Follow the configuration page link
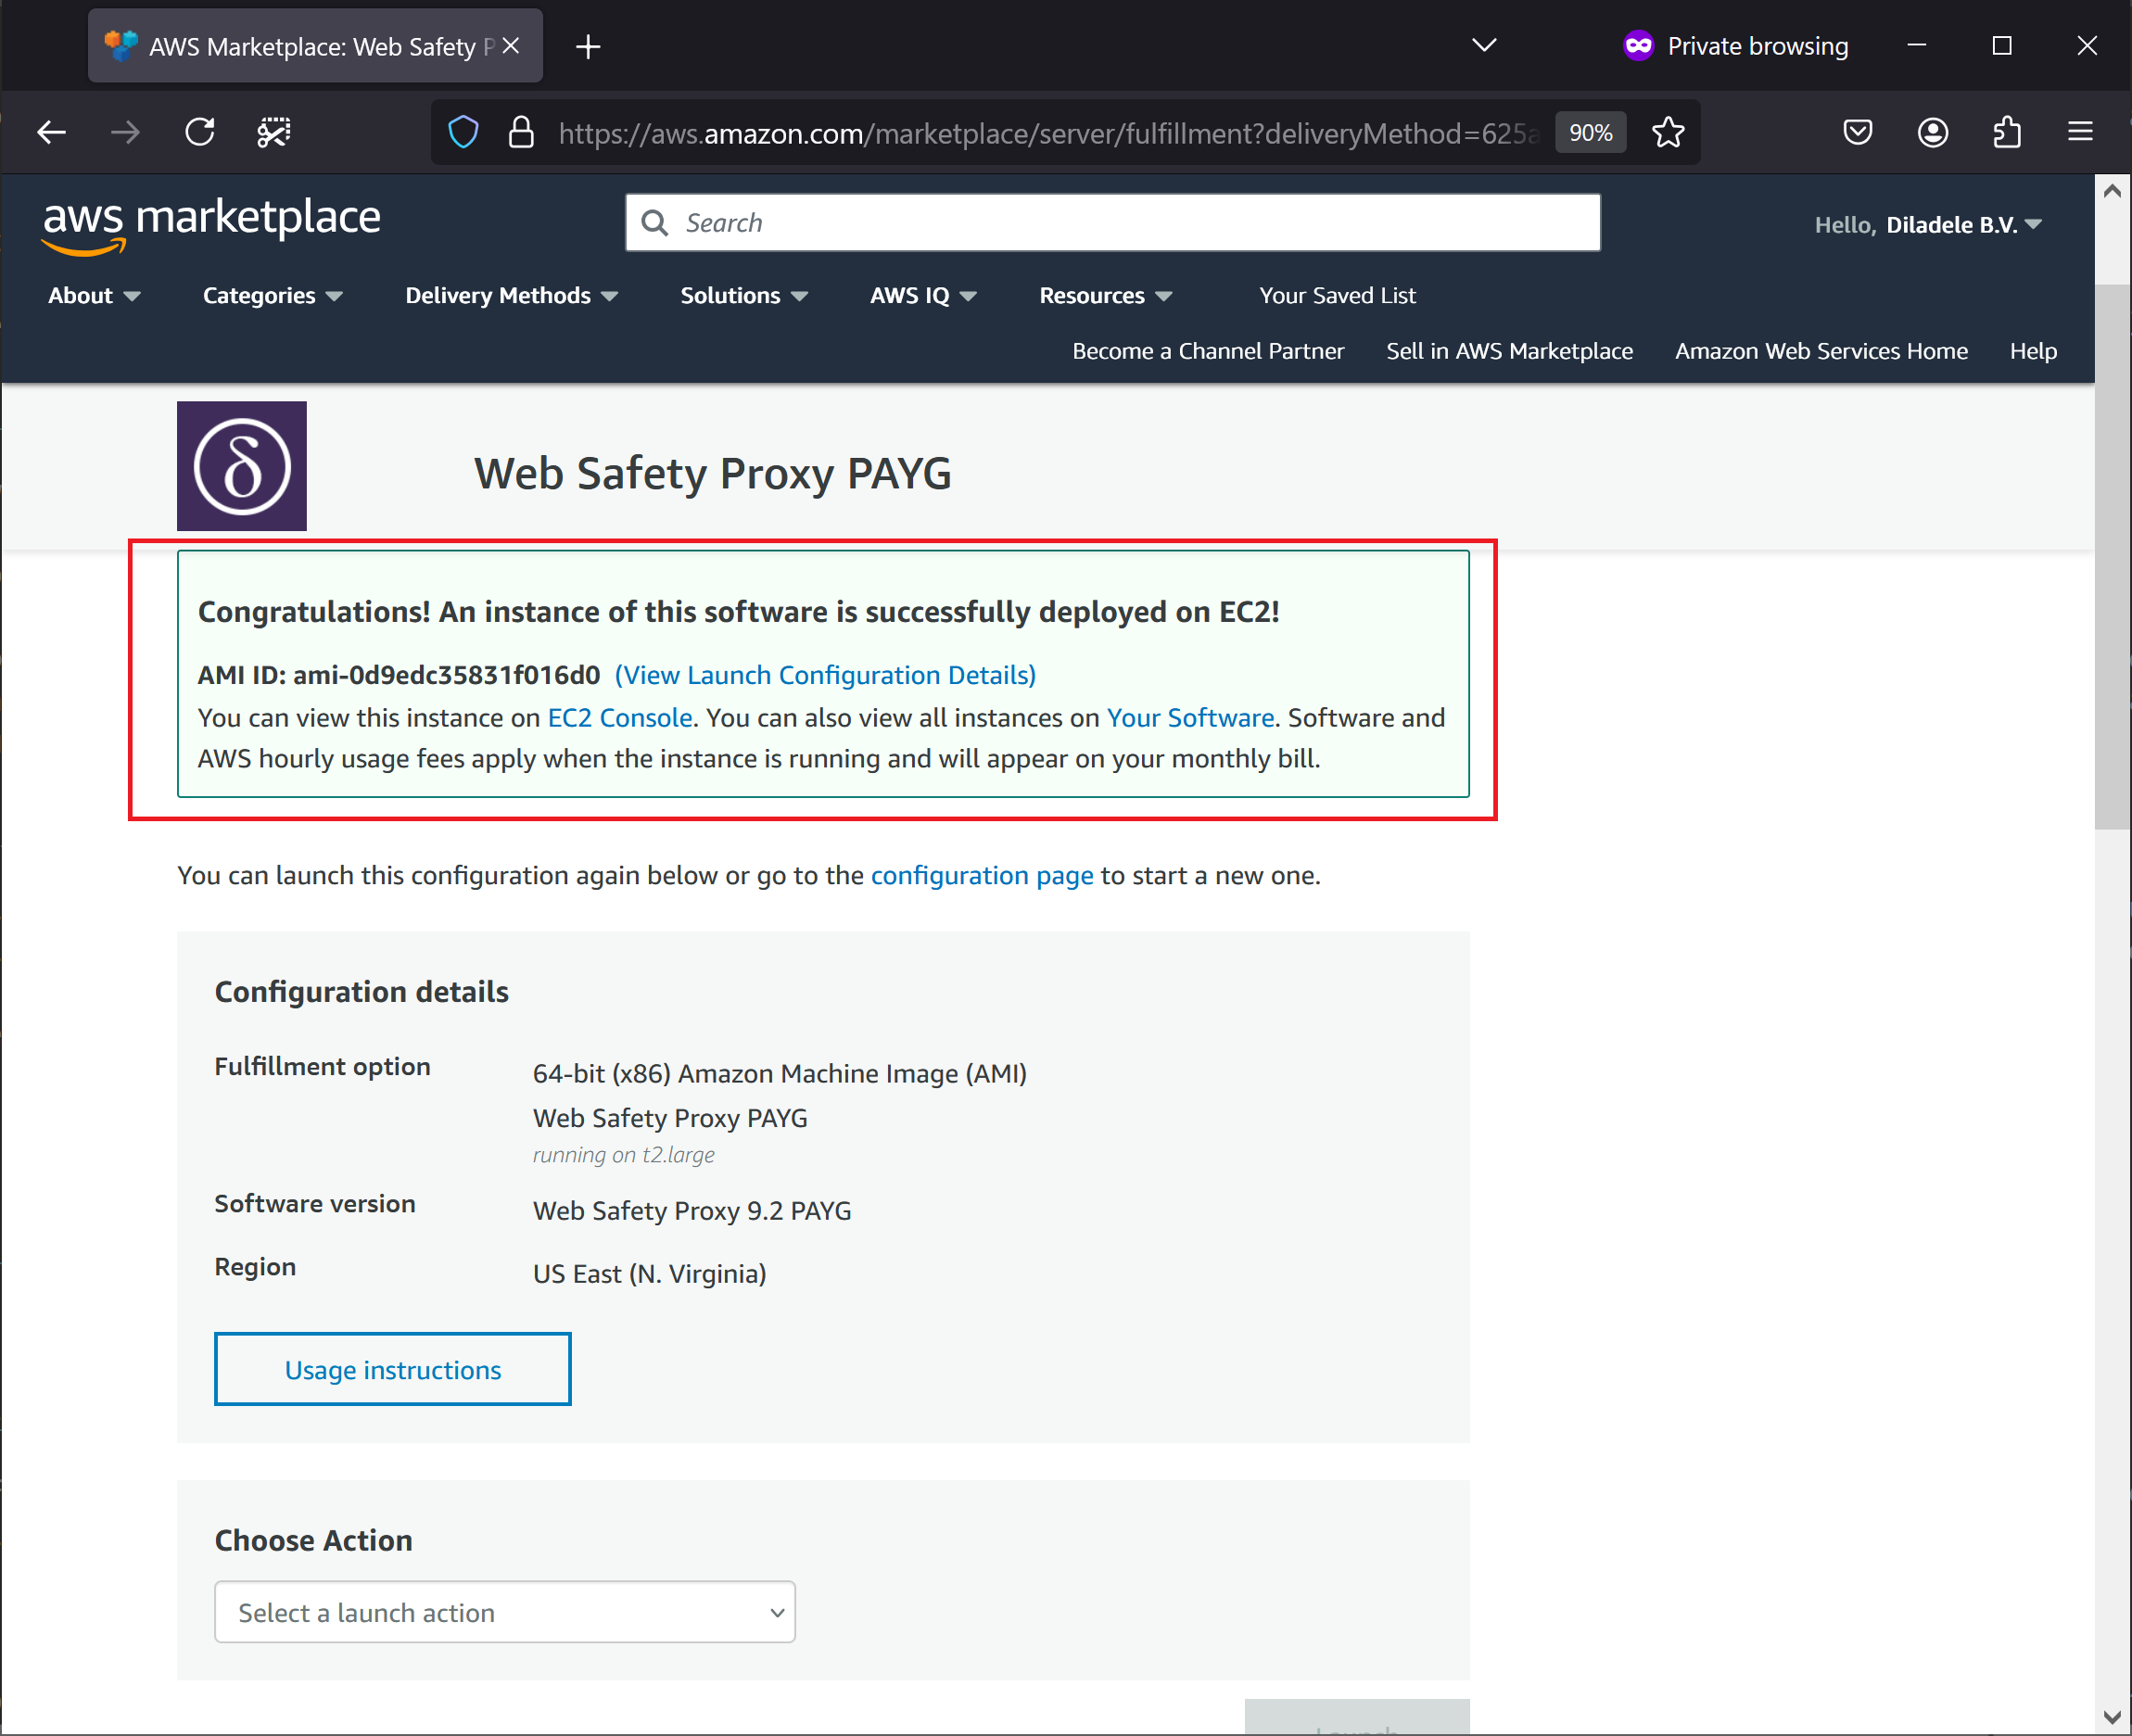Viewport: 2132px width, 1736px height. [x=982, y=875]
